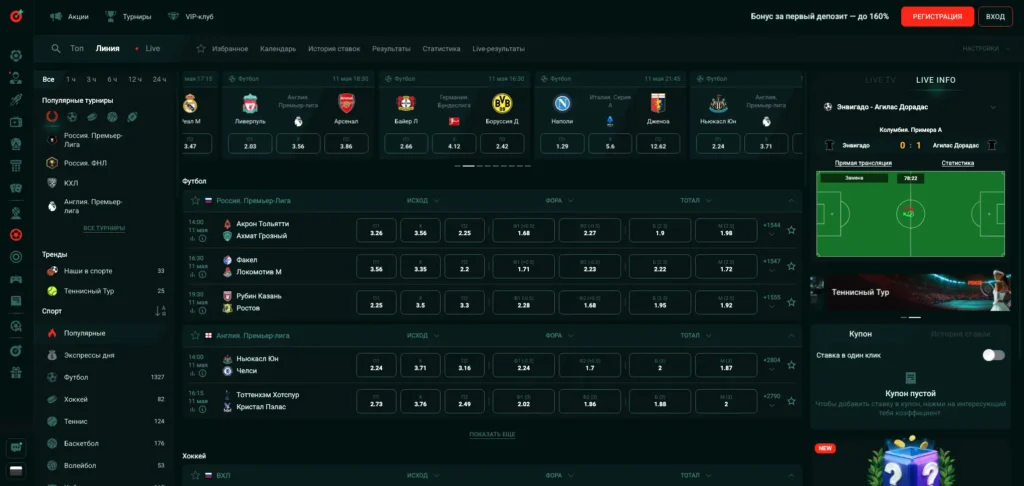Click the search magnifier icon

click(54, 48)
